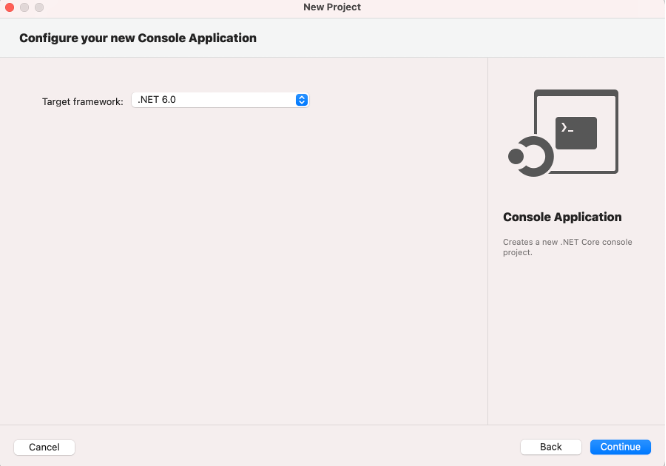Screen dimensions: 666x466
Task: Go back with the Back button
Action: point(551,447)
